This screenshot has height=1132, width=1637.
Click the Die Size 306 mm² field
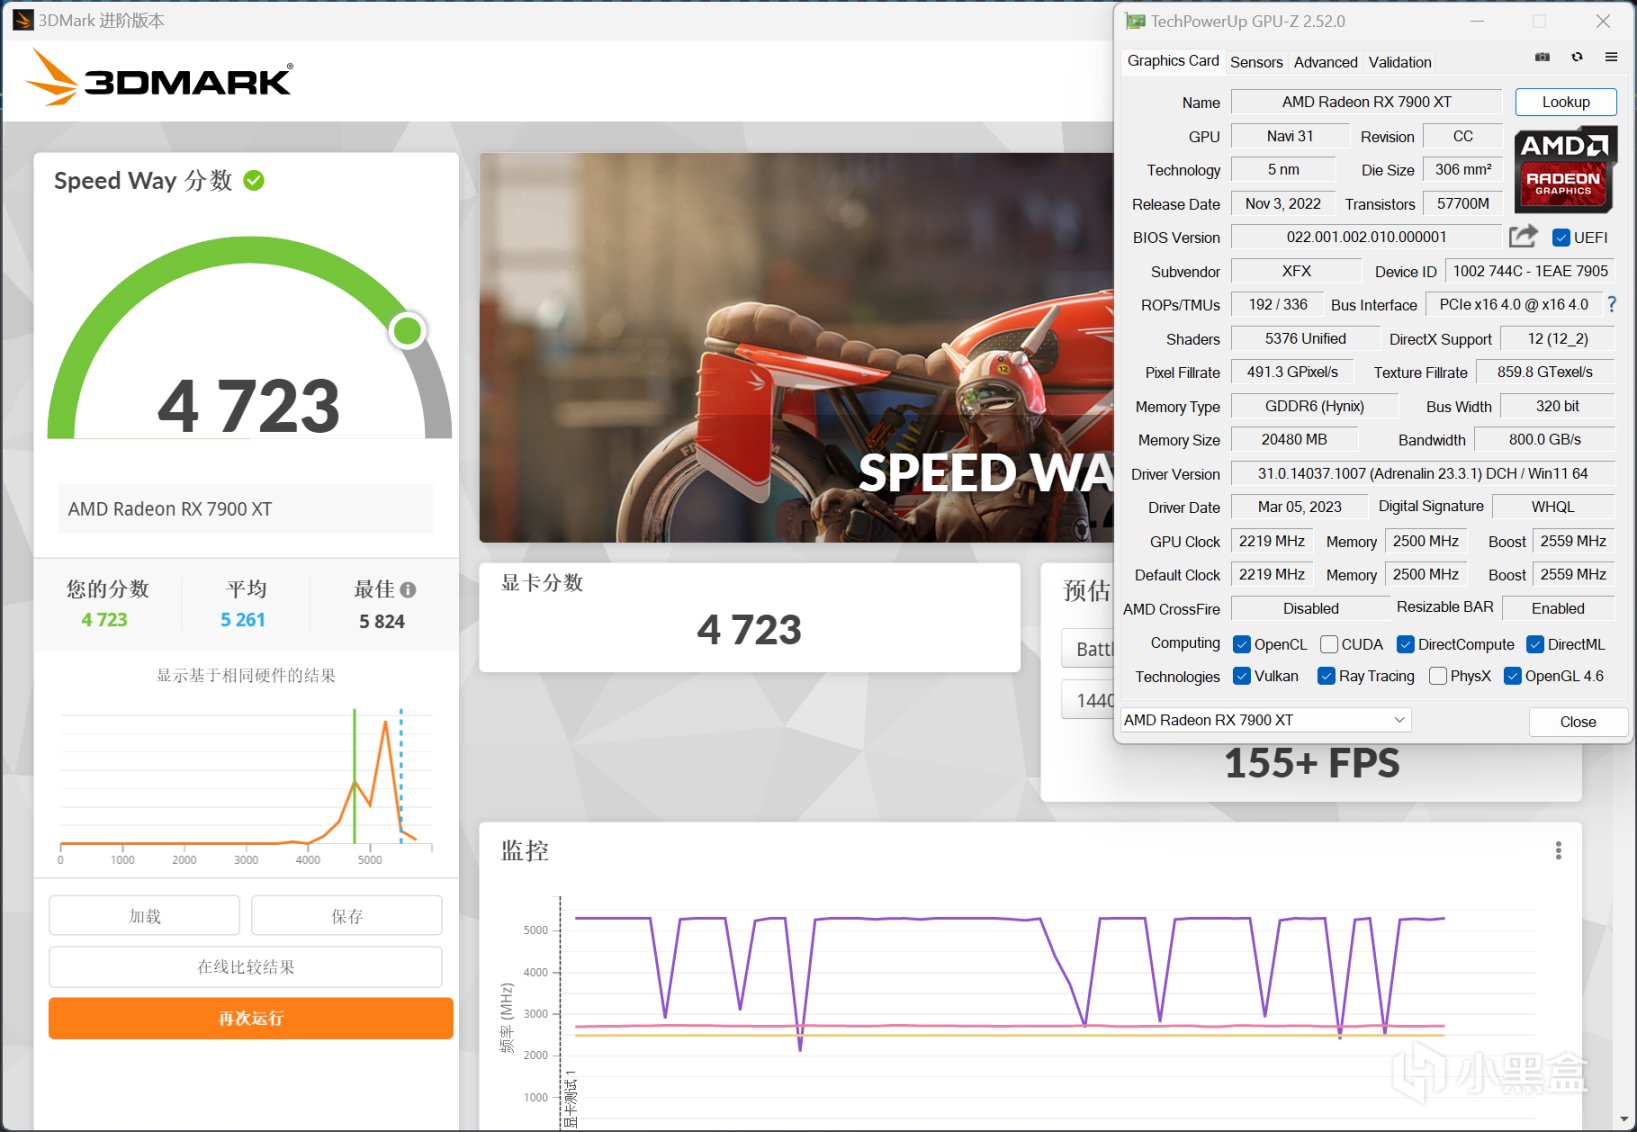(x=1463, y=170)
